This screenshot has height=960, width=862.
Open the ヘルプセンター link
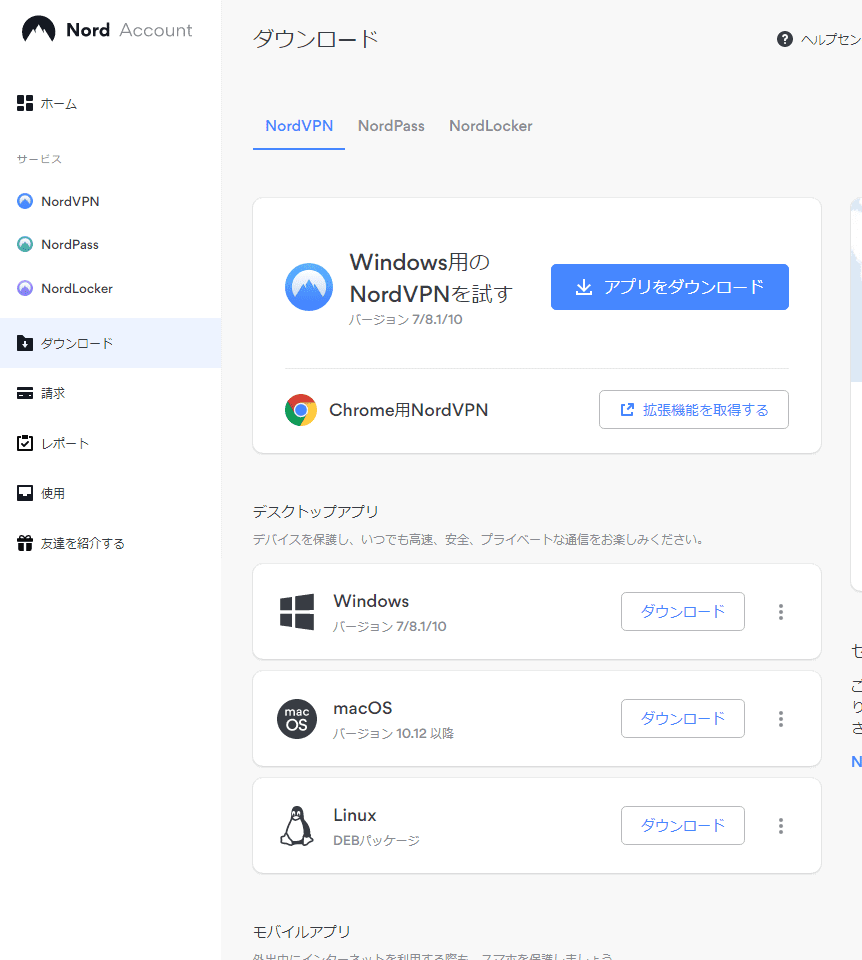(819, 39)
